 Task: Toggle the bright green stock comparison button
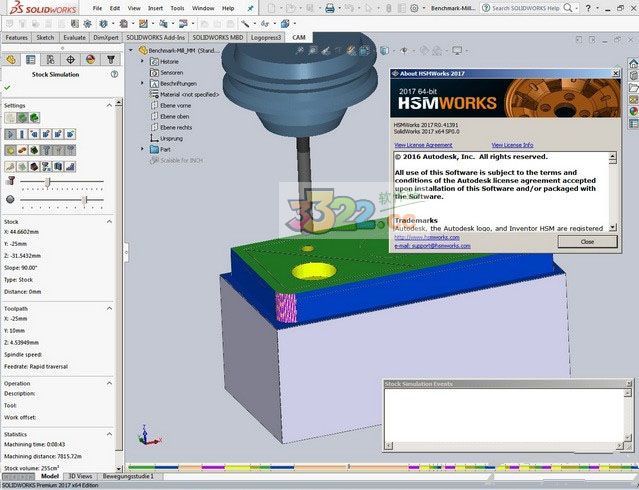click(34, 118)
